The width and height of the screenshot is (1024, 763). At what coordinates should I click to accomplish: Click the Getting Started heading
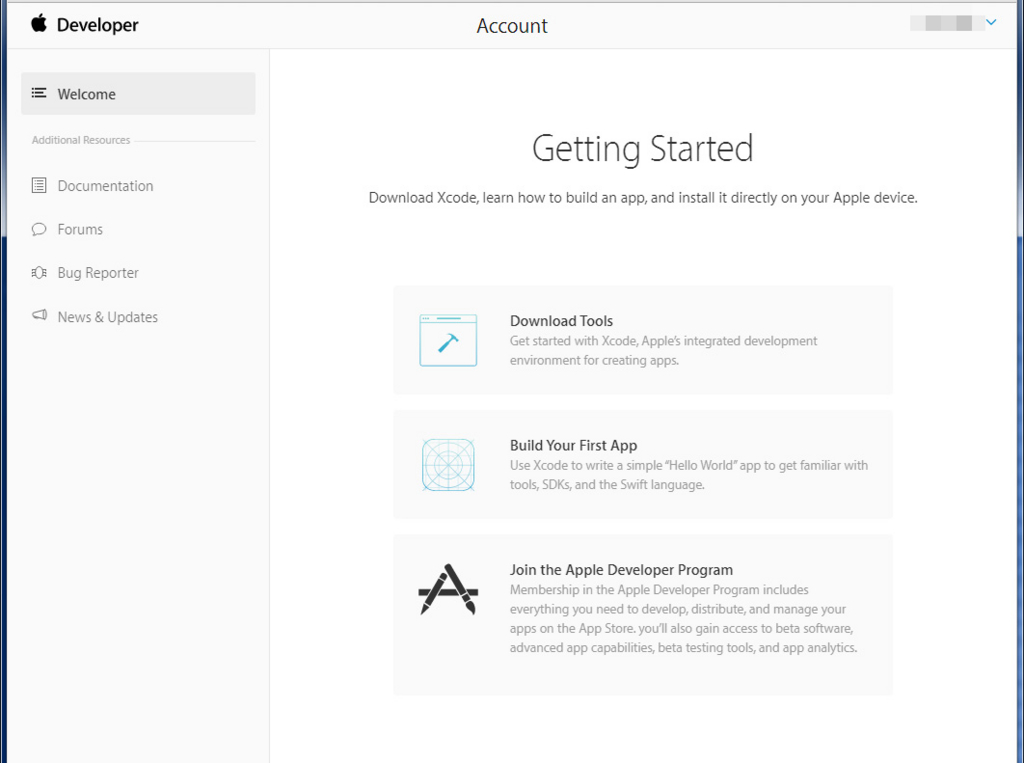point(643,149)
